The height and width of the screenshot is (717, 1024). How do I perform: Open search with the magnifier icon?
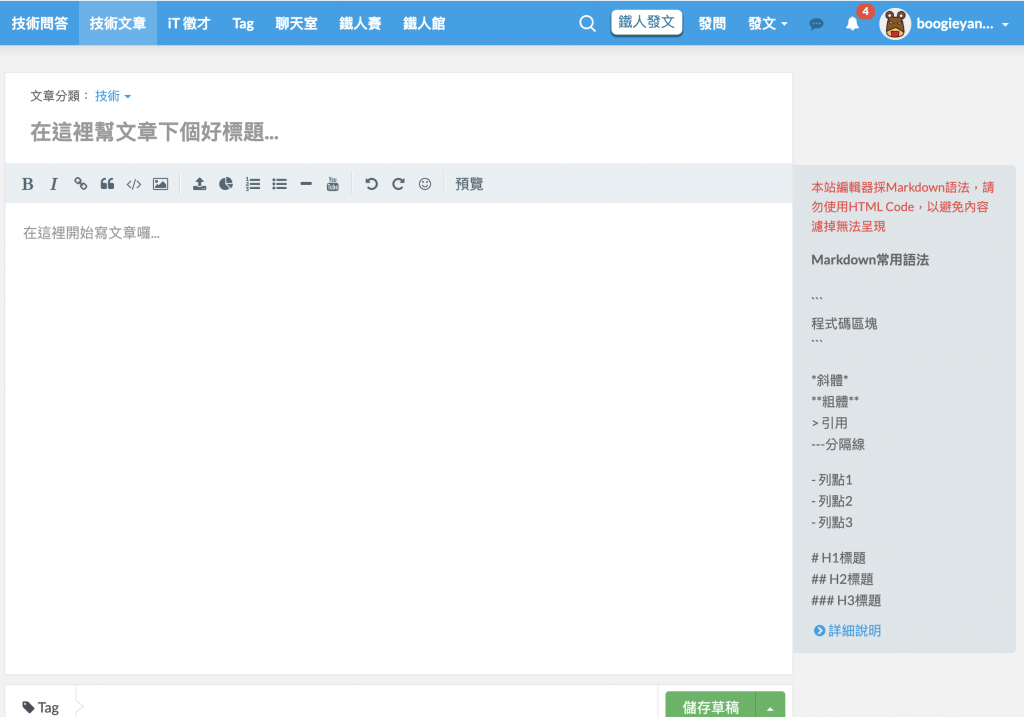pos(587,24)
